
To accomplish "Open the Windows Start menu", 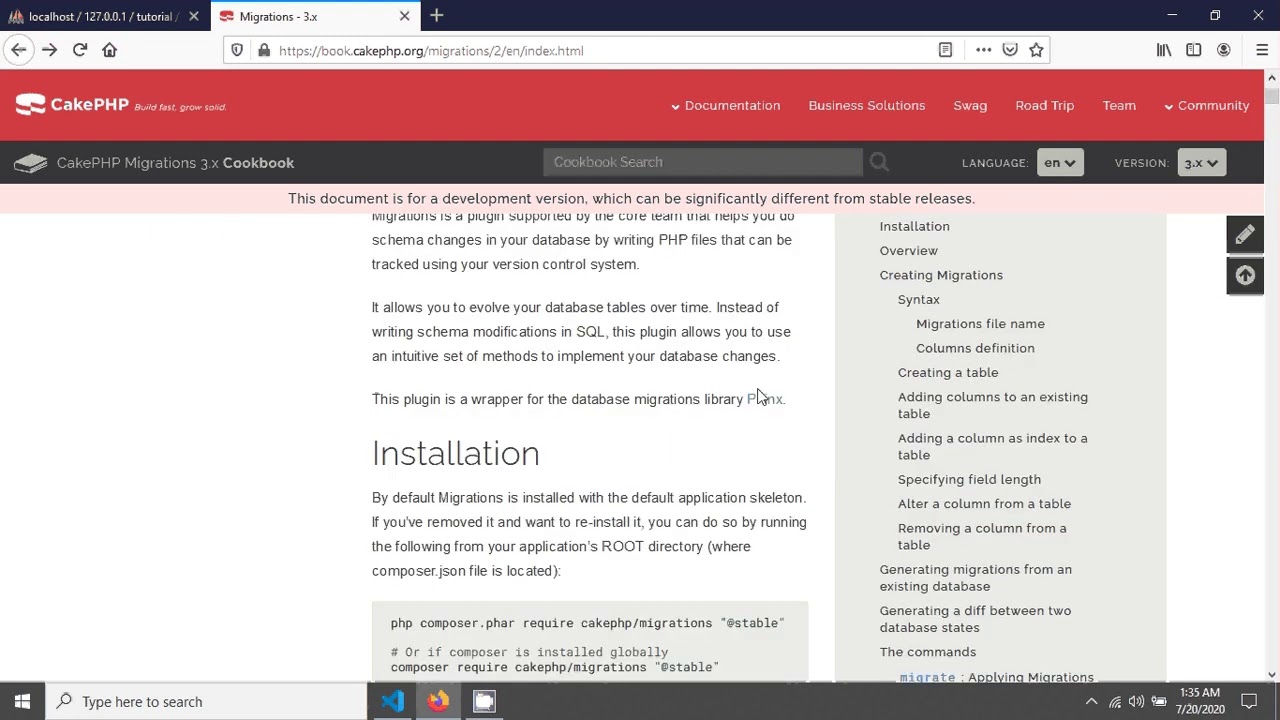I will pos(22,701).
